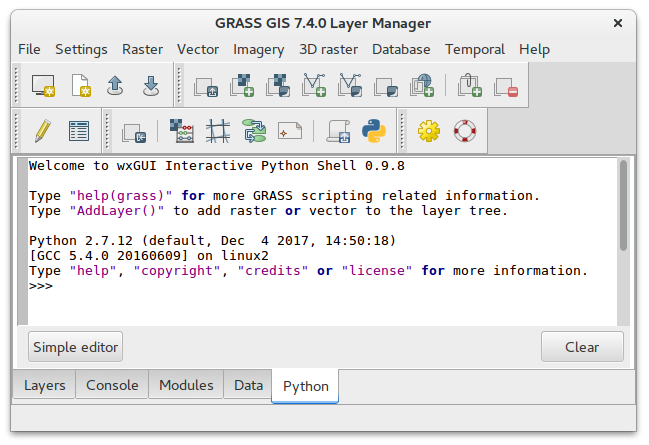This screenshot has width=649, height=445.
Task: Click the "credits" text in shell
Action: click(273, 271)
